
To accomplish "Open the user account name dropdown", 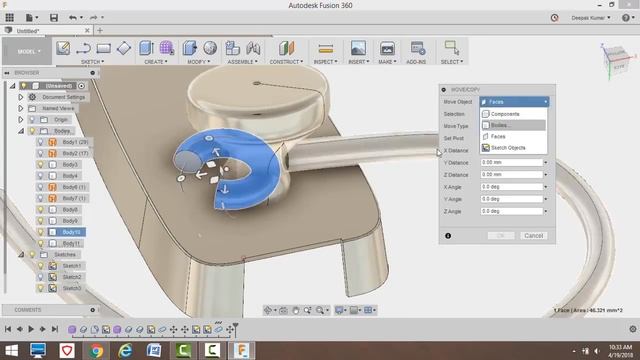I will 591,18.
